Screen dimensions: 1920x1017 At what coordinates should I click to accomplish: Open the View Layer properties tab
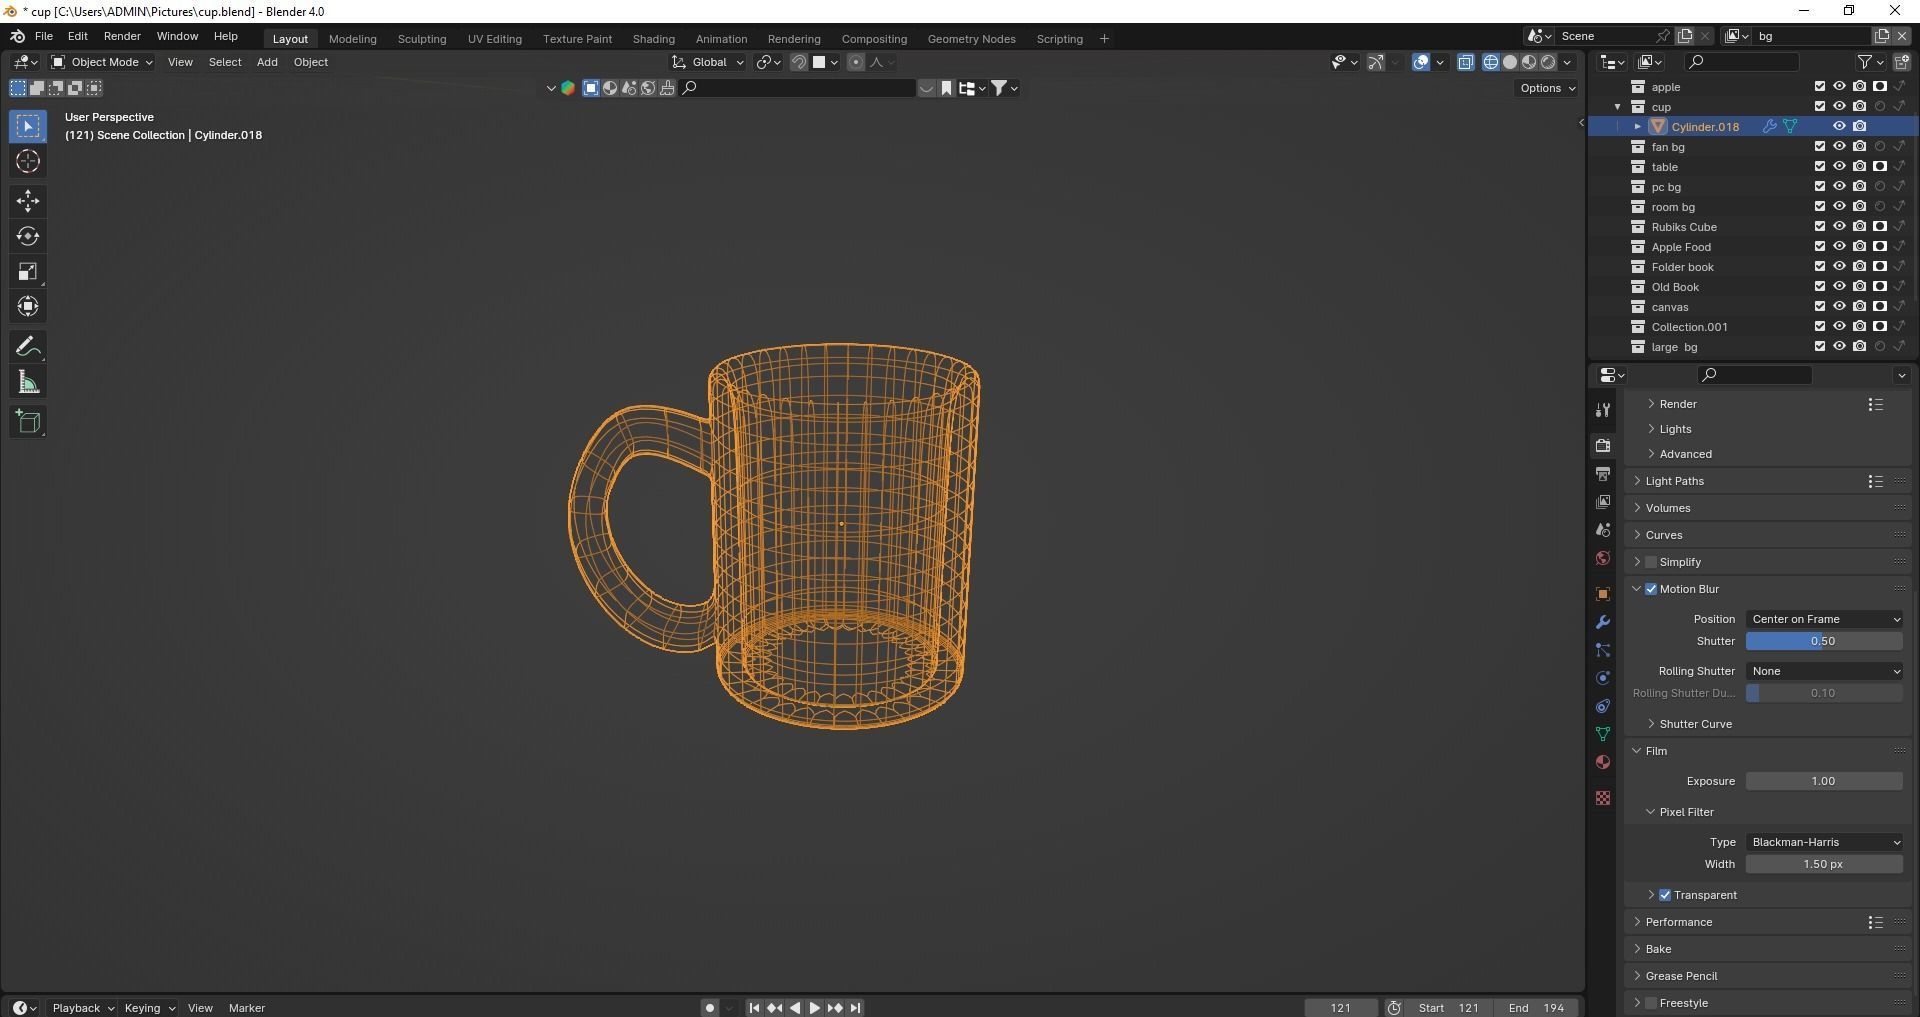click(1603, 502)
